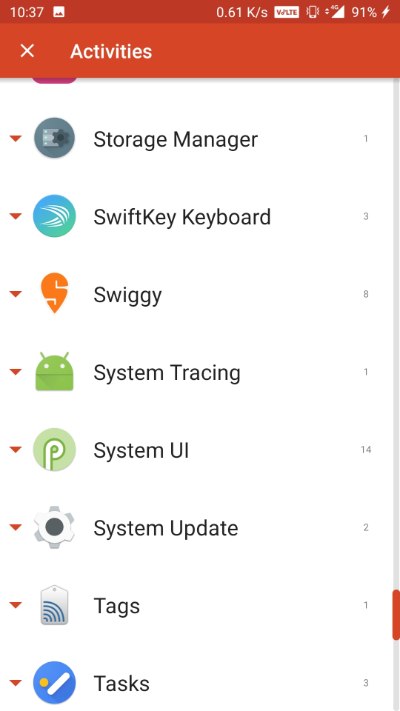Viewport: 400px width, 711px height.
Task: Select the System Tracing label
Action: tap(167, 373)
